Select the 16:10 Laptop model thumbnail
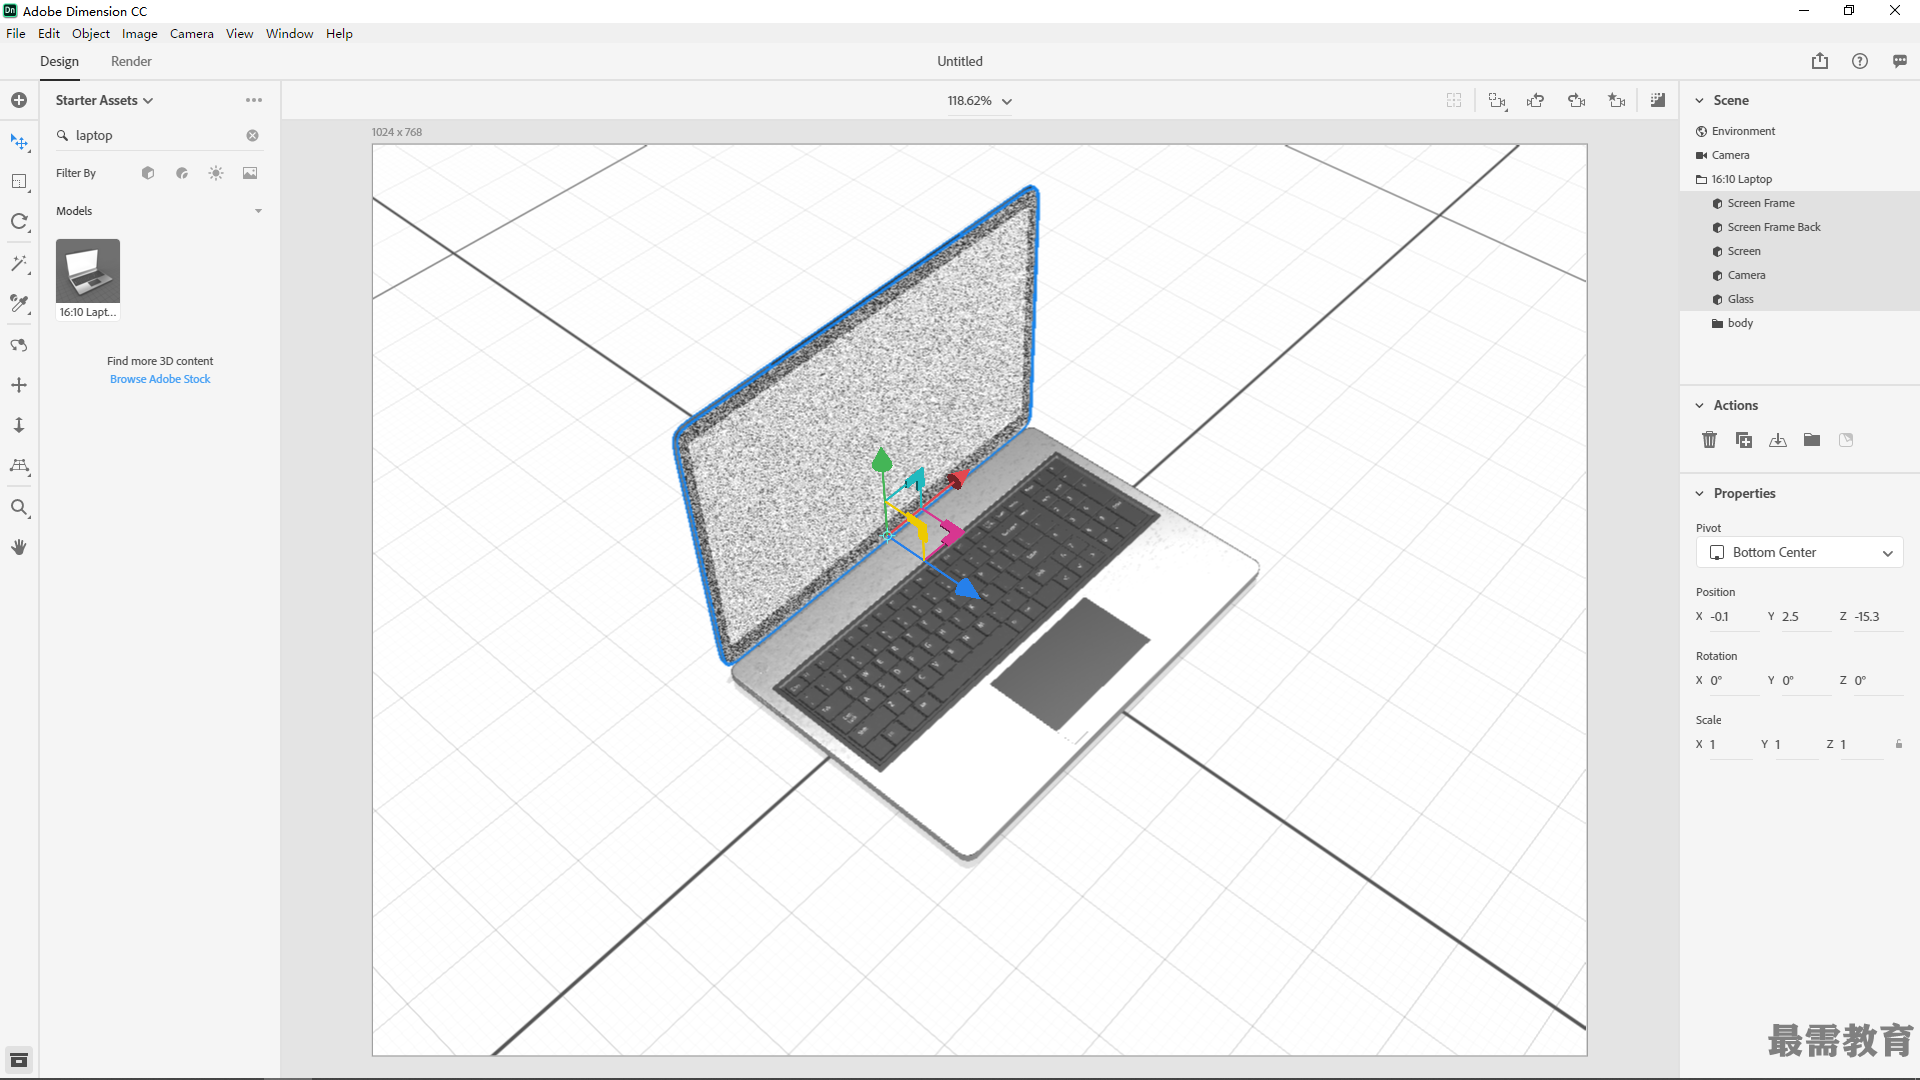This screenshot has width=1920, height=1080. click(x=88, y=271)
